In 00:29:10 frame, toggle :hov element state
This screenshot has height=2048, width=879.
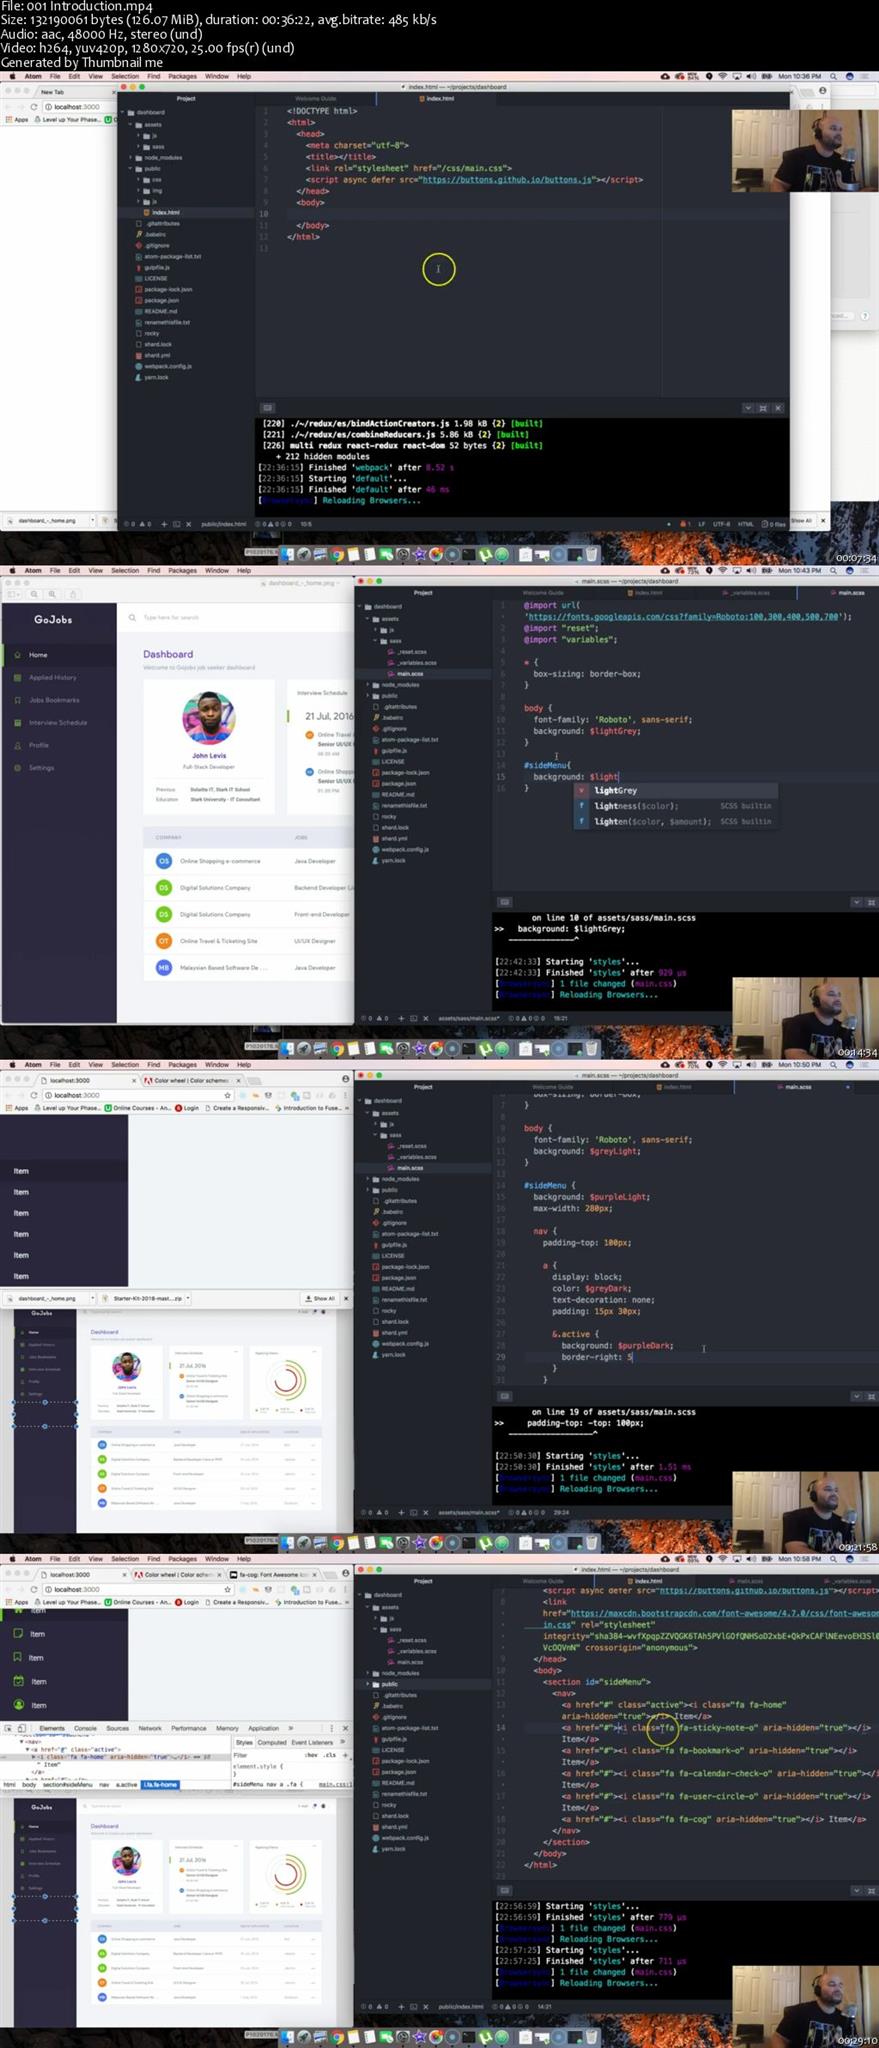pyautogui.click(x=309, y=1755)
